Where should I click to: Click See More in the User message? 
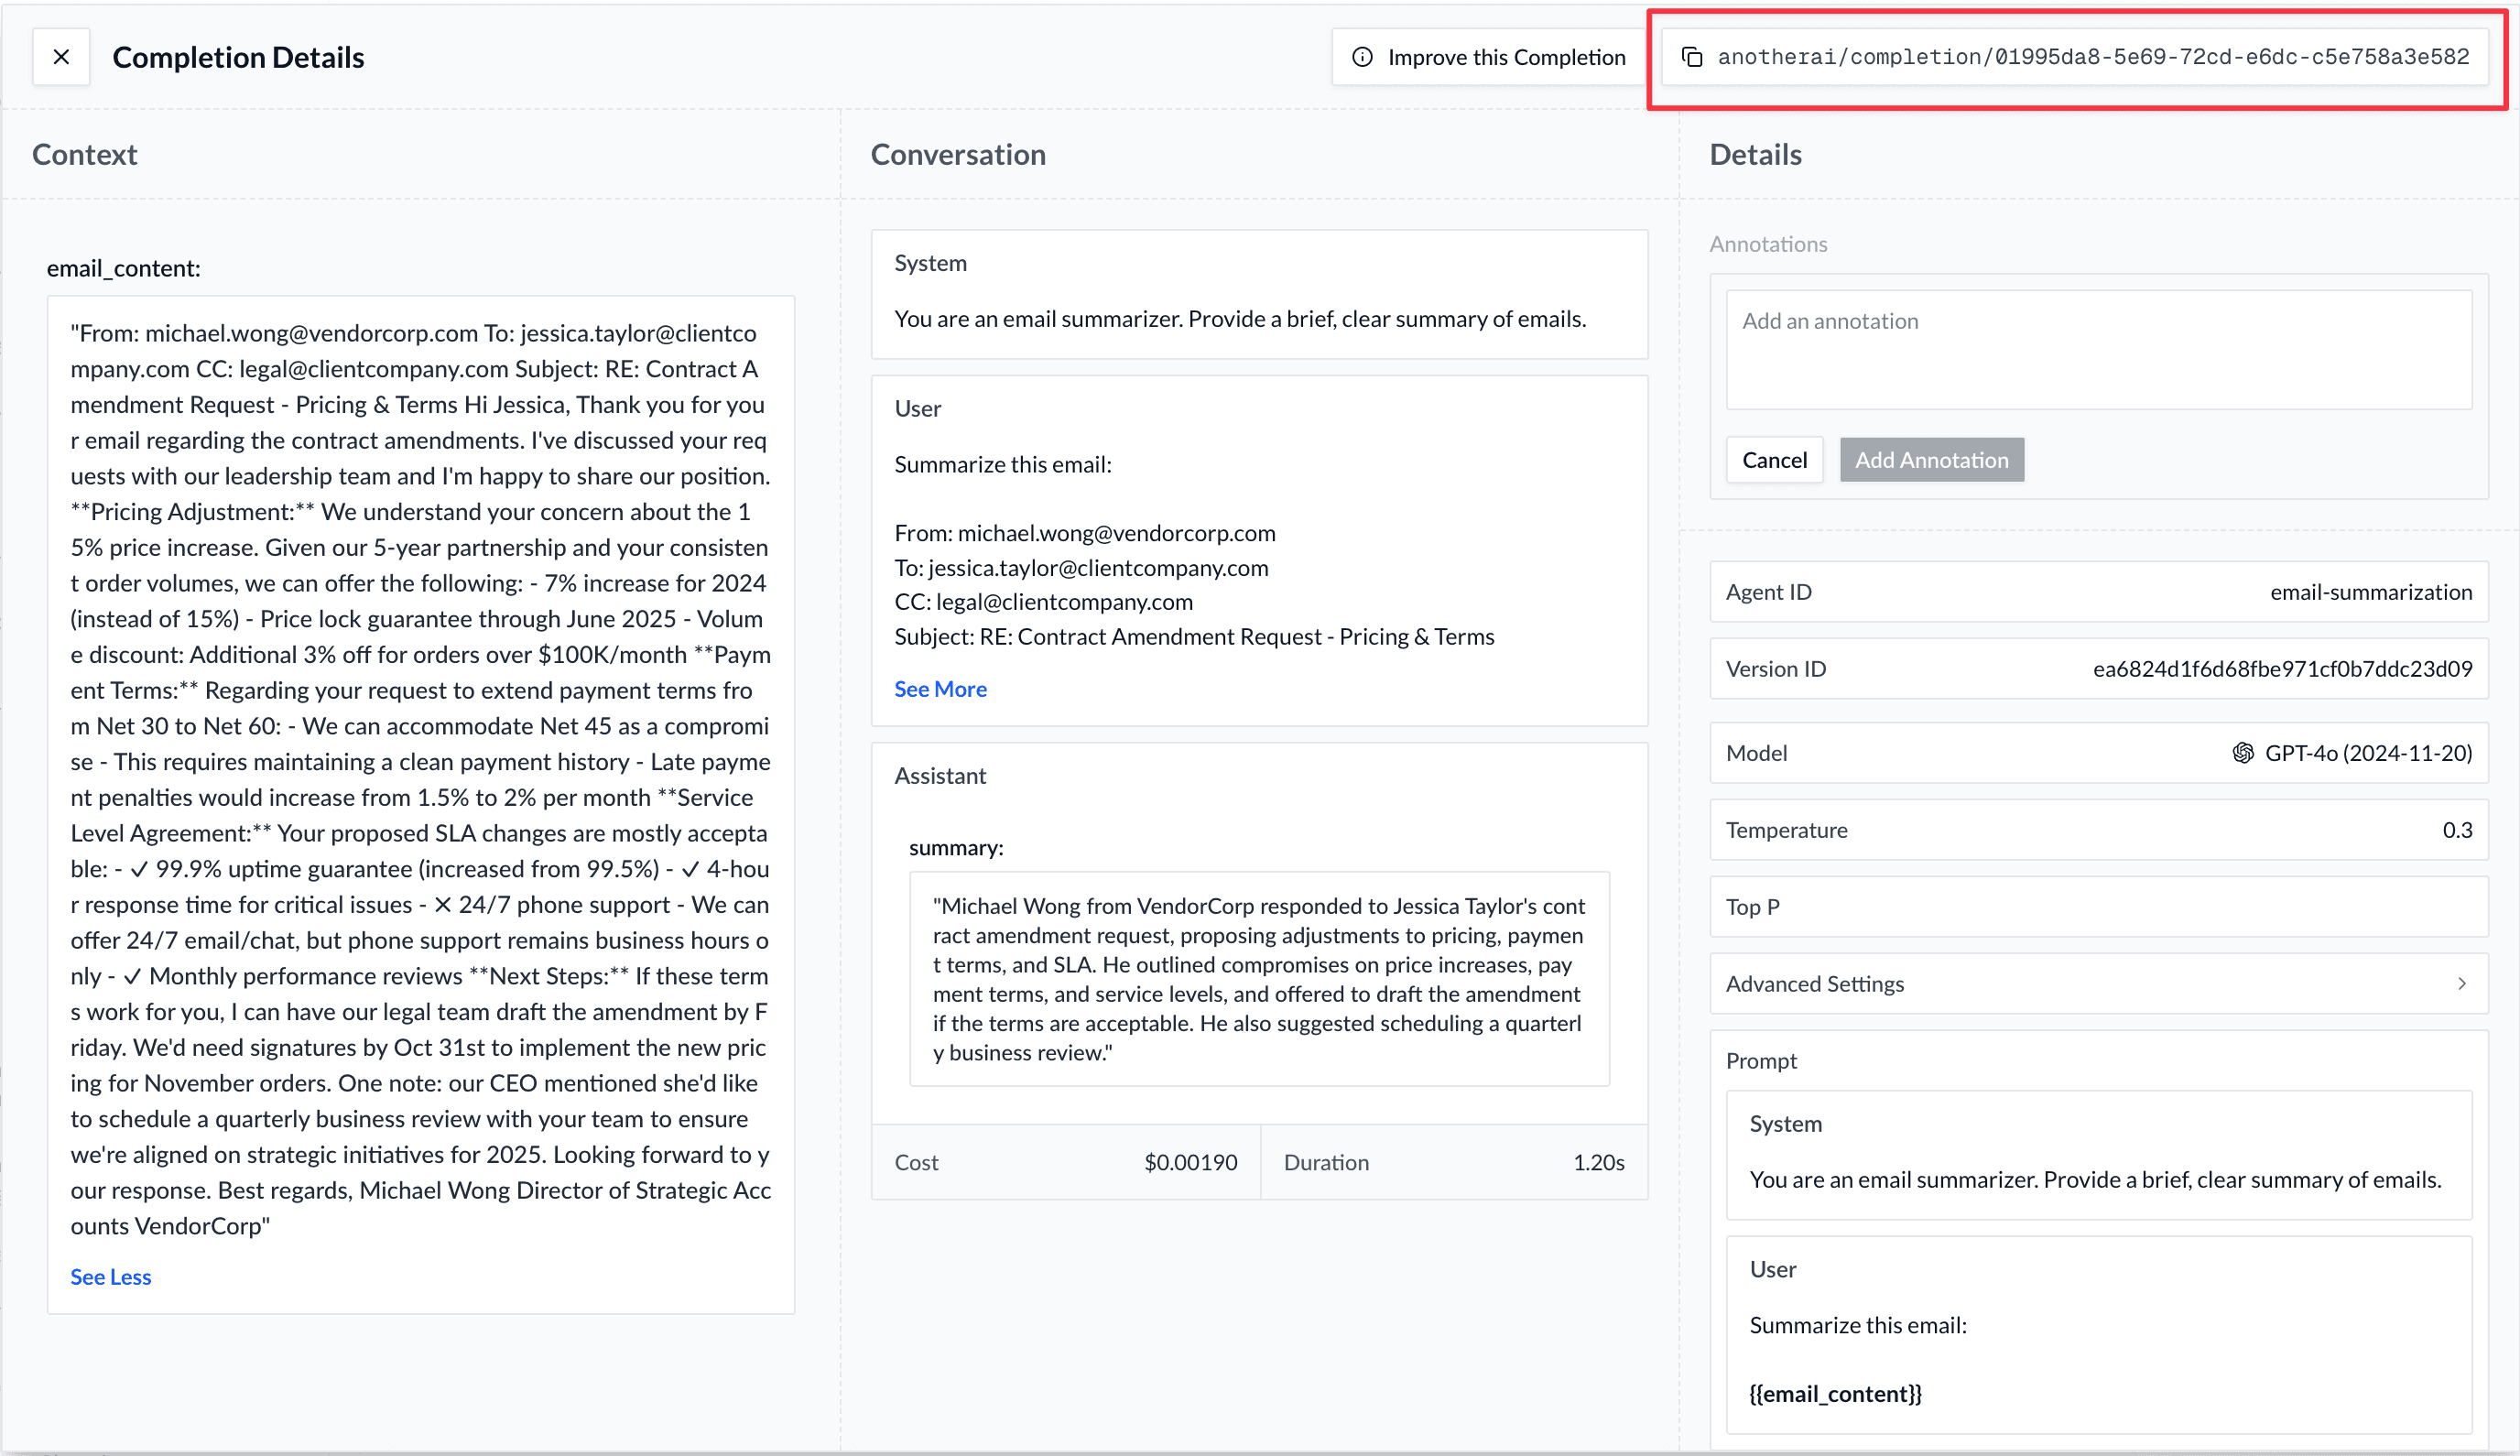pyautogui.click(x=940, y=689)
